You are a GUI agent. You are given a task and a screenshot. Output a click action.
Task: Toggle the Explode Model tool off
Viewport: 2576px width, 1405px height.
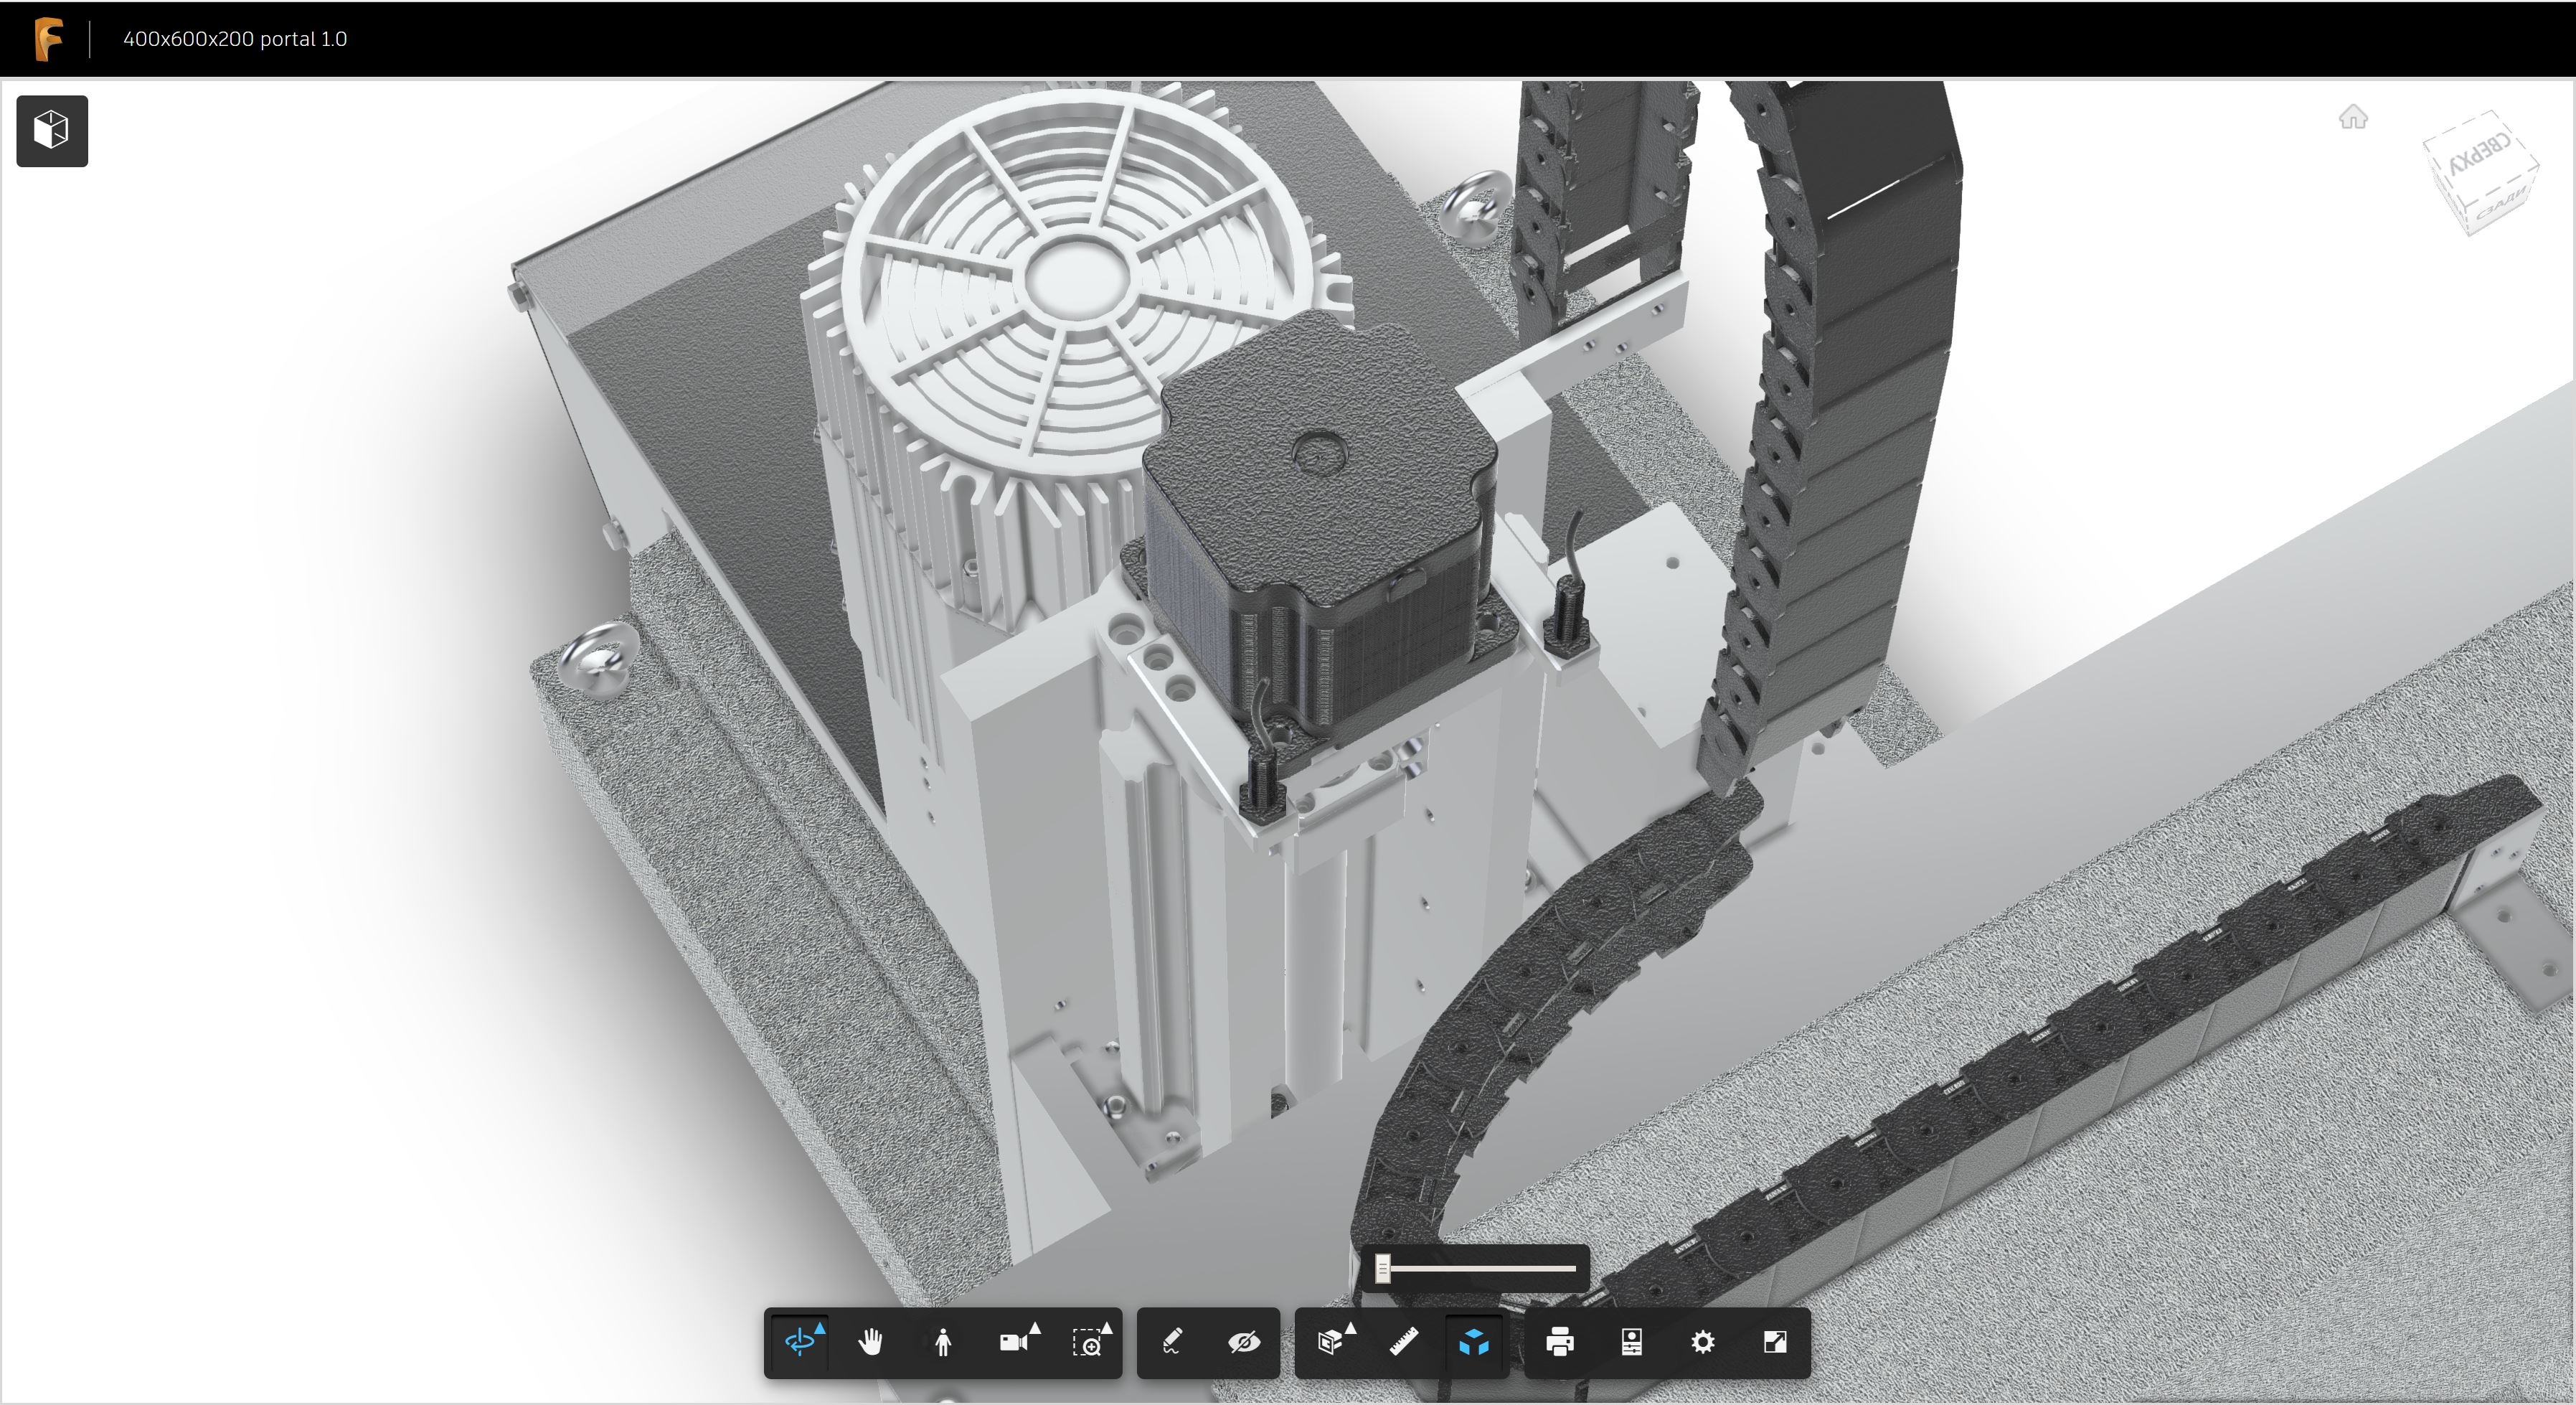(x=1474, y=1342)
